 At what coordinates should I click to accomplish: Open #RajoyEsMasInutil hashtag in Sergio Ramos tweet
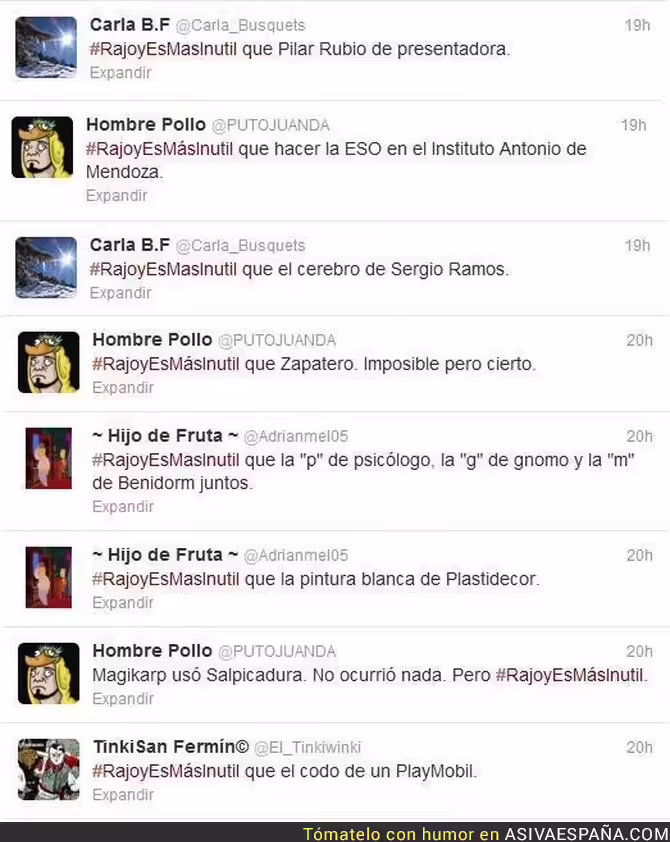pos(163,269)
